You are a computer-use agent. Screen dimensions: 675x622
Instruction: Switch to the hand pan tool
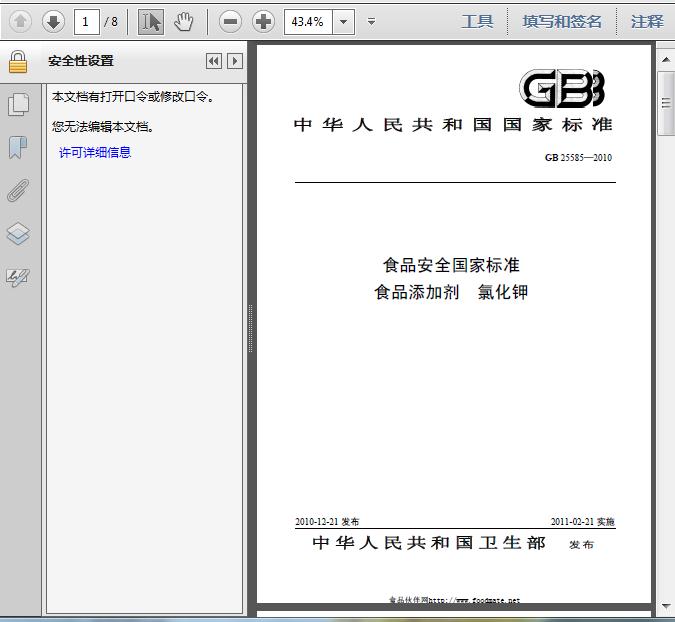click(183, 21)
